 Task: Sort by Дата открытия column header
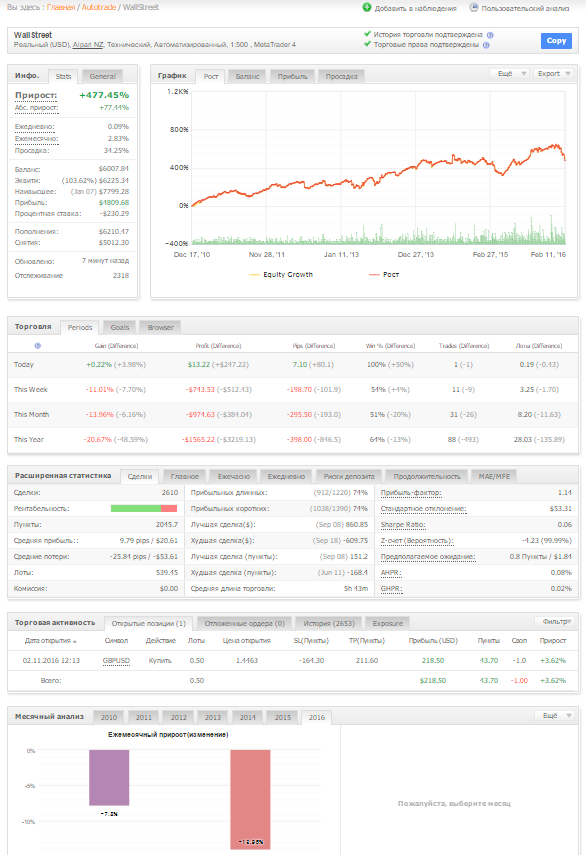(50, 640)
